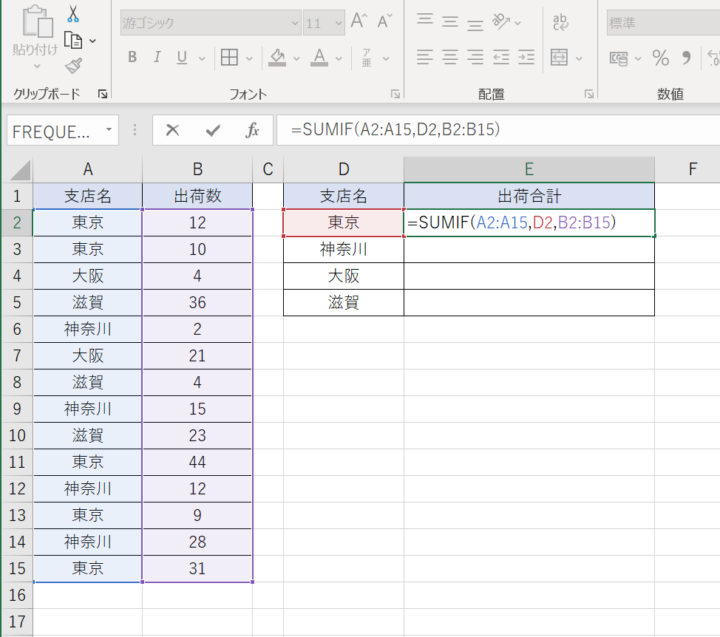Click the text orientation icon
Screen dimensions: 720x637
point(501,21)
